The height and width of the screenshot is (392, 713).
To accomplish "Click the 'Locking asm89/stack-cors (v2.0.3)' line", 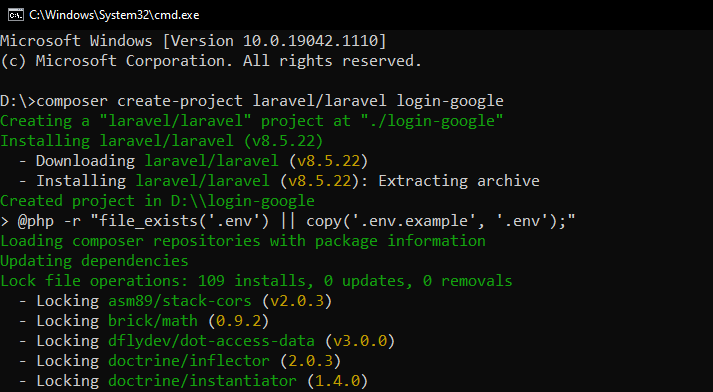I will [x=176, y=301].
